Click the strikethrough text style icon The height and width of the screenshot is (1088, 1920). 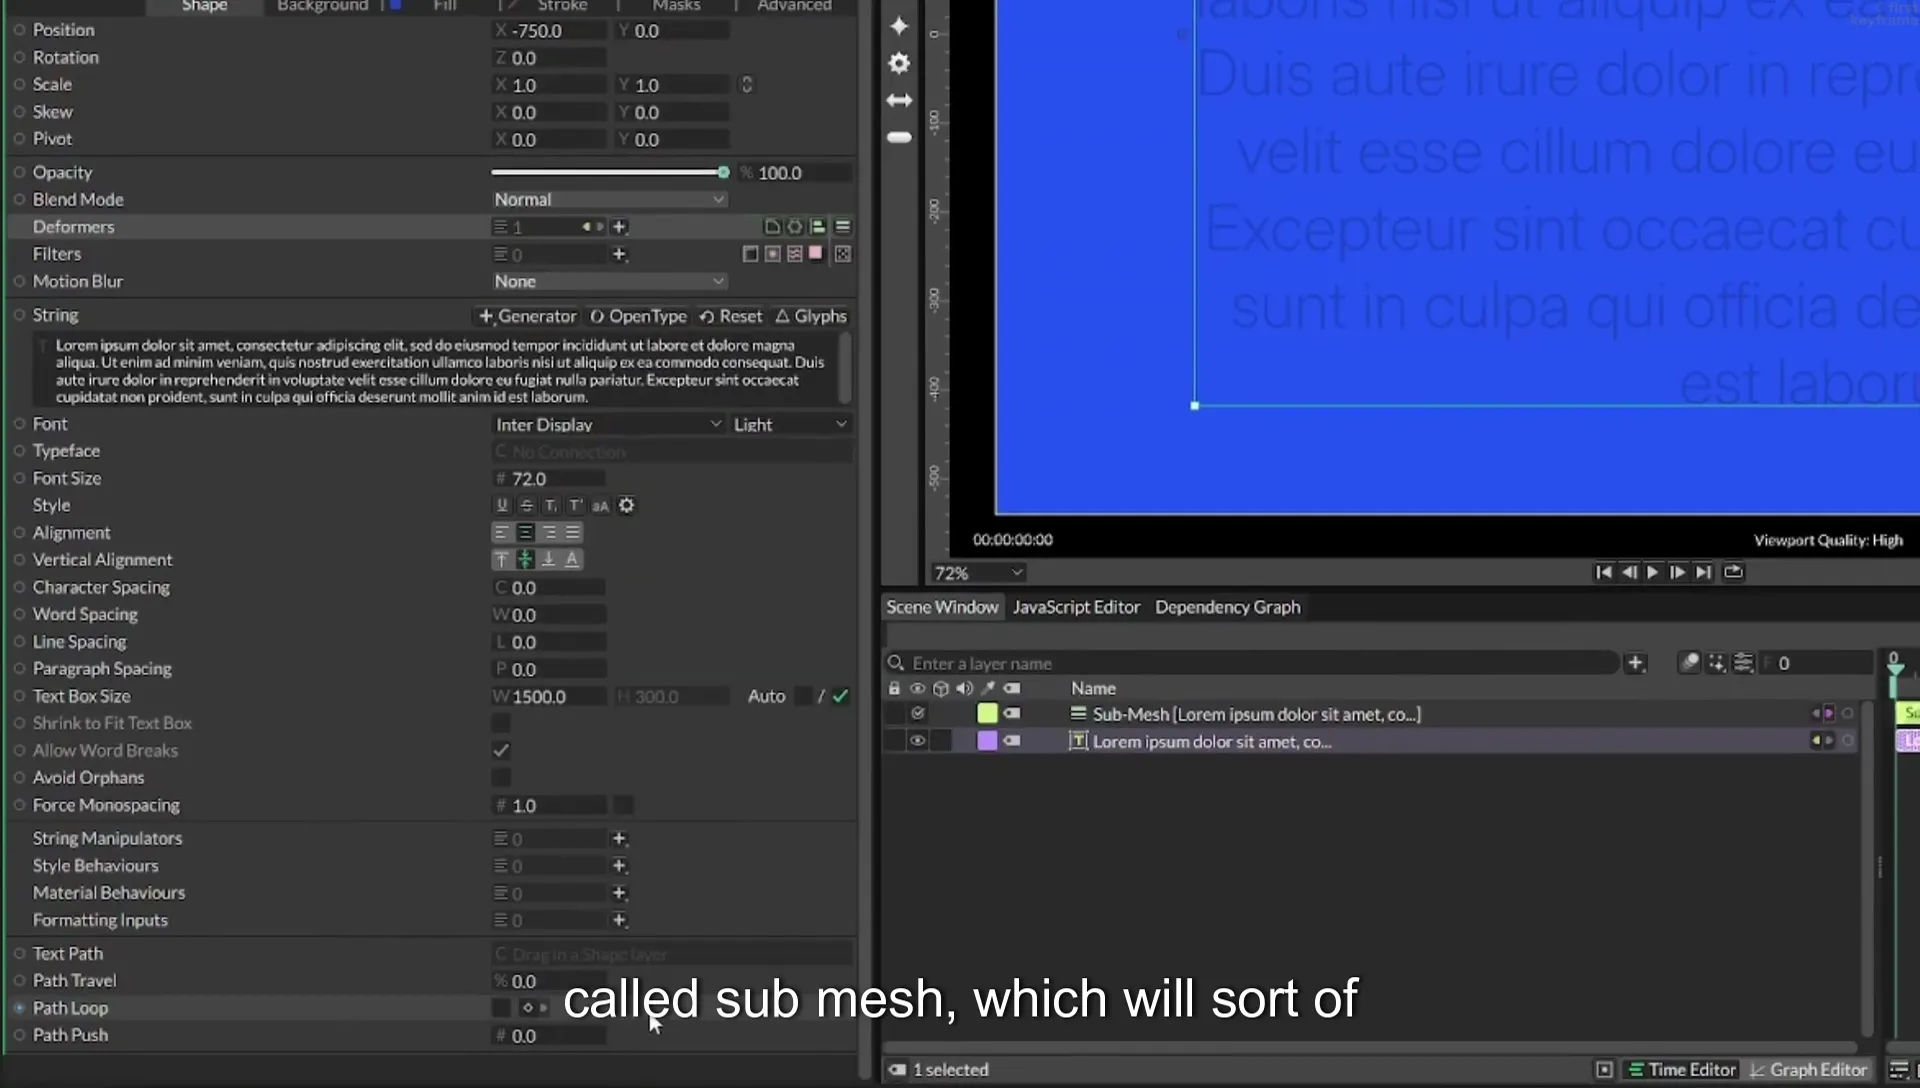tap(526, 506)
